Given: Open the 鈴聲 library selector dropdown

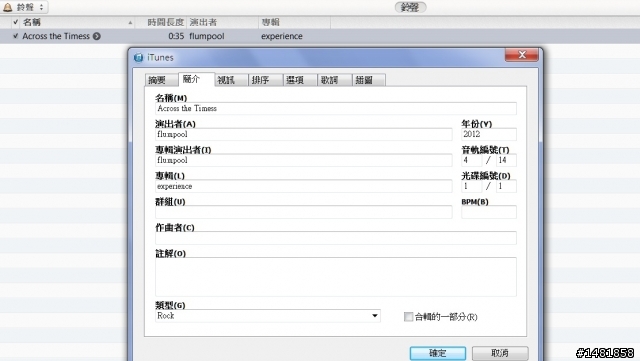Looking at the screenshot, I should [x=24, y=7].
